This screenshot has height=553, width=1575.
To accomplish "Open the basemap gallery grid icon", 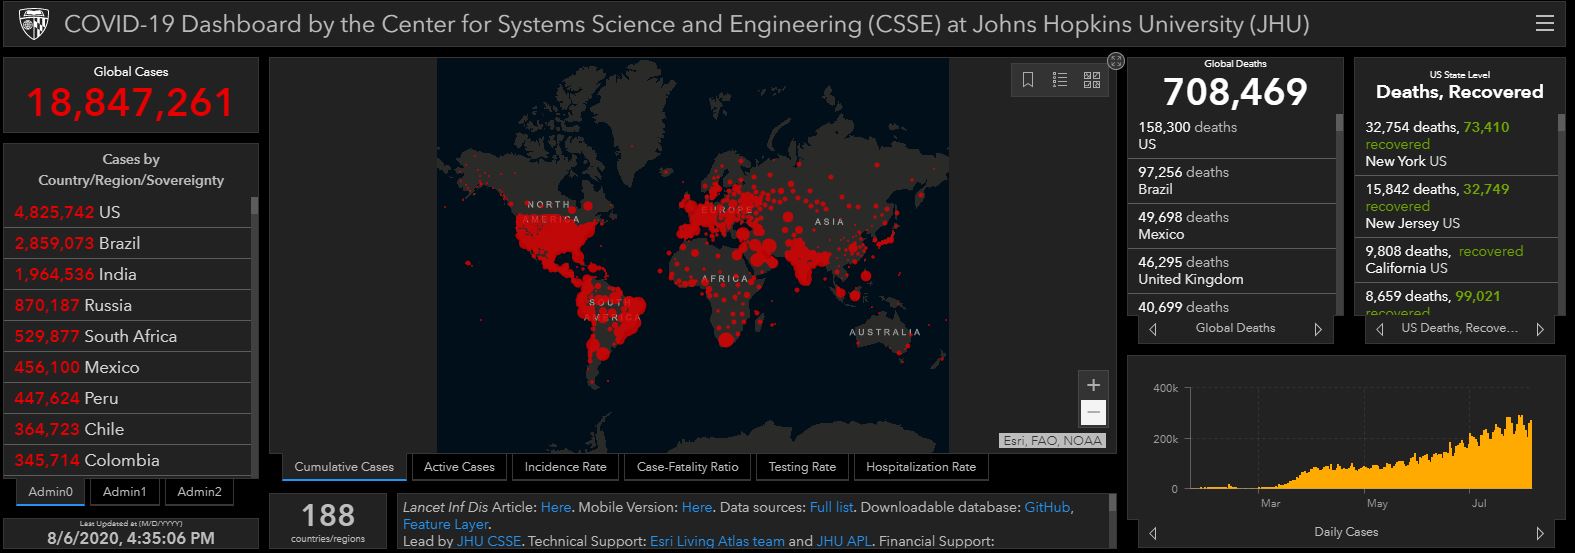I will (1092, 80).
